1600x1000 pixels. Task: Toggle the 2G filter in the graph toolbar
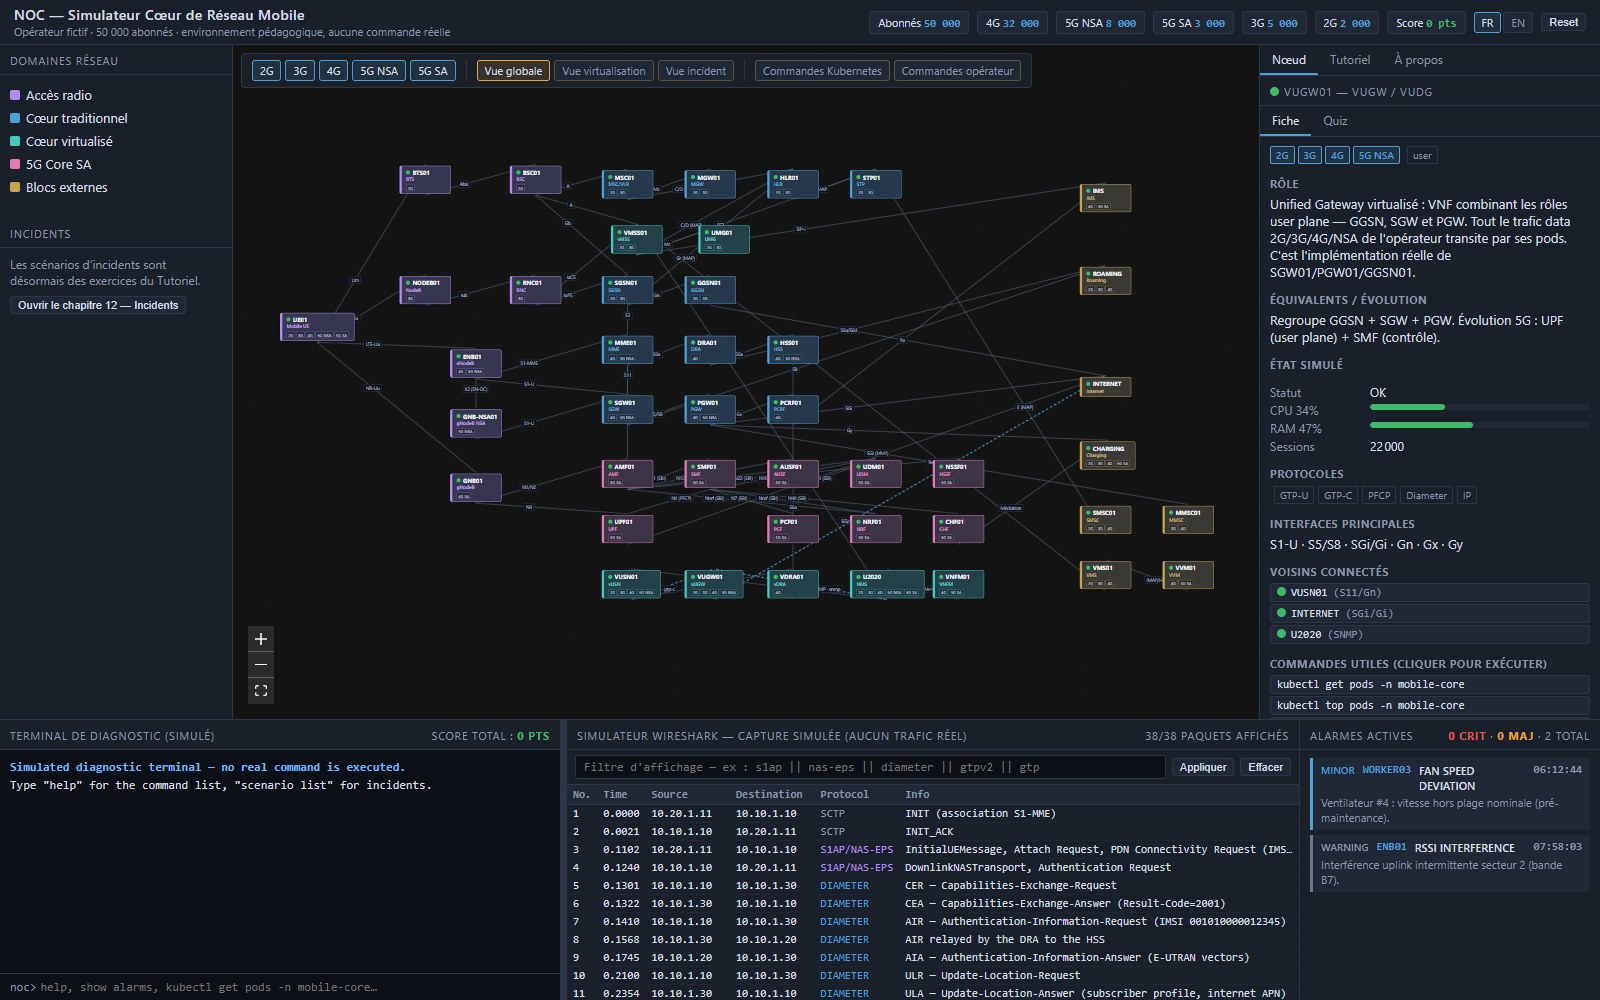click(x=266, y=71)
